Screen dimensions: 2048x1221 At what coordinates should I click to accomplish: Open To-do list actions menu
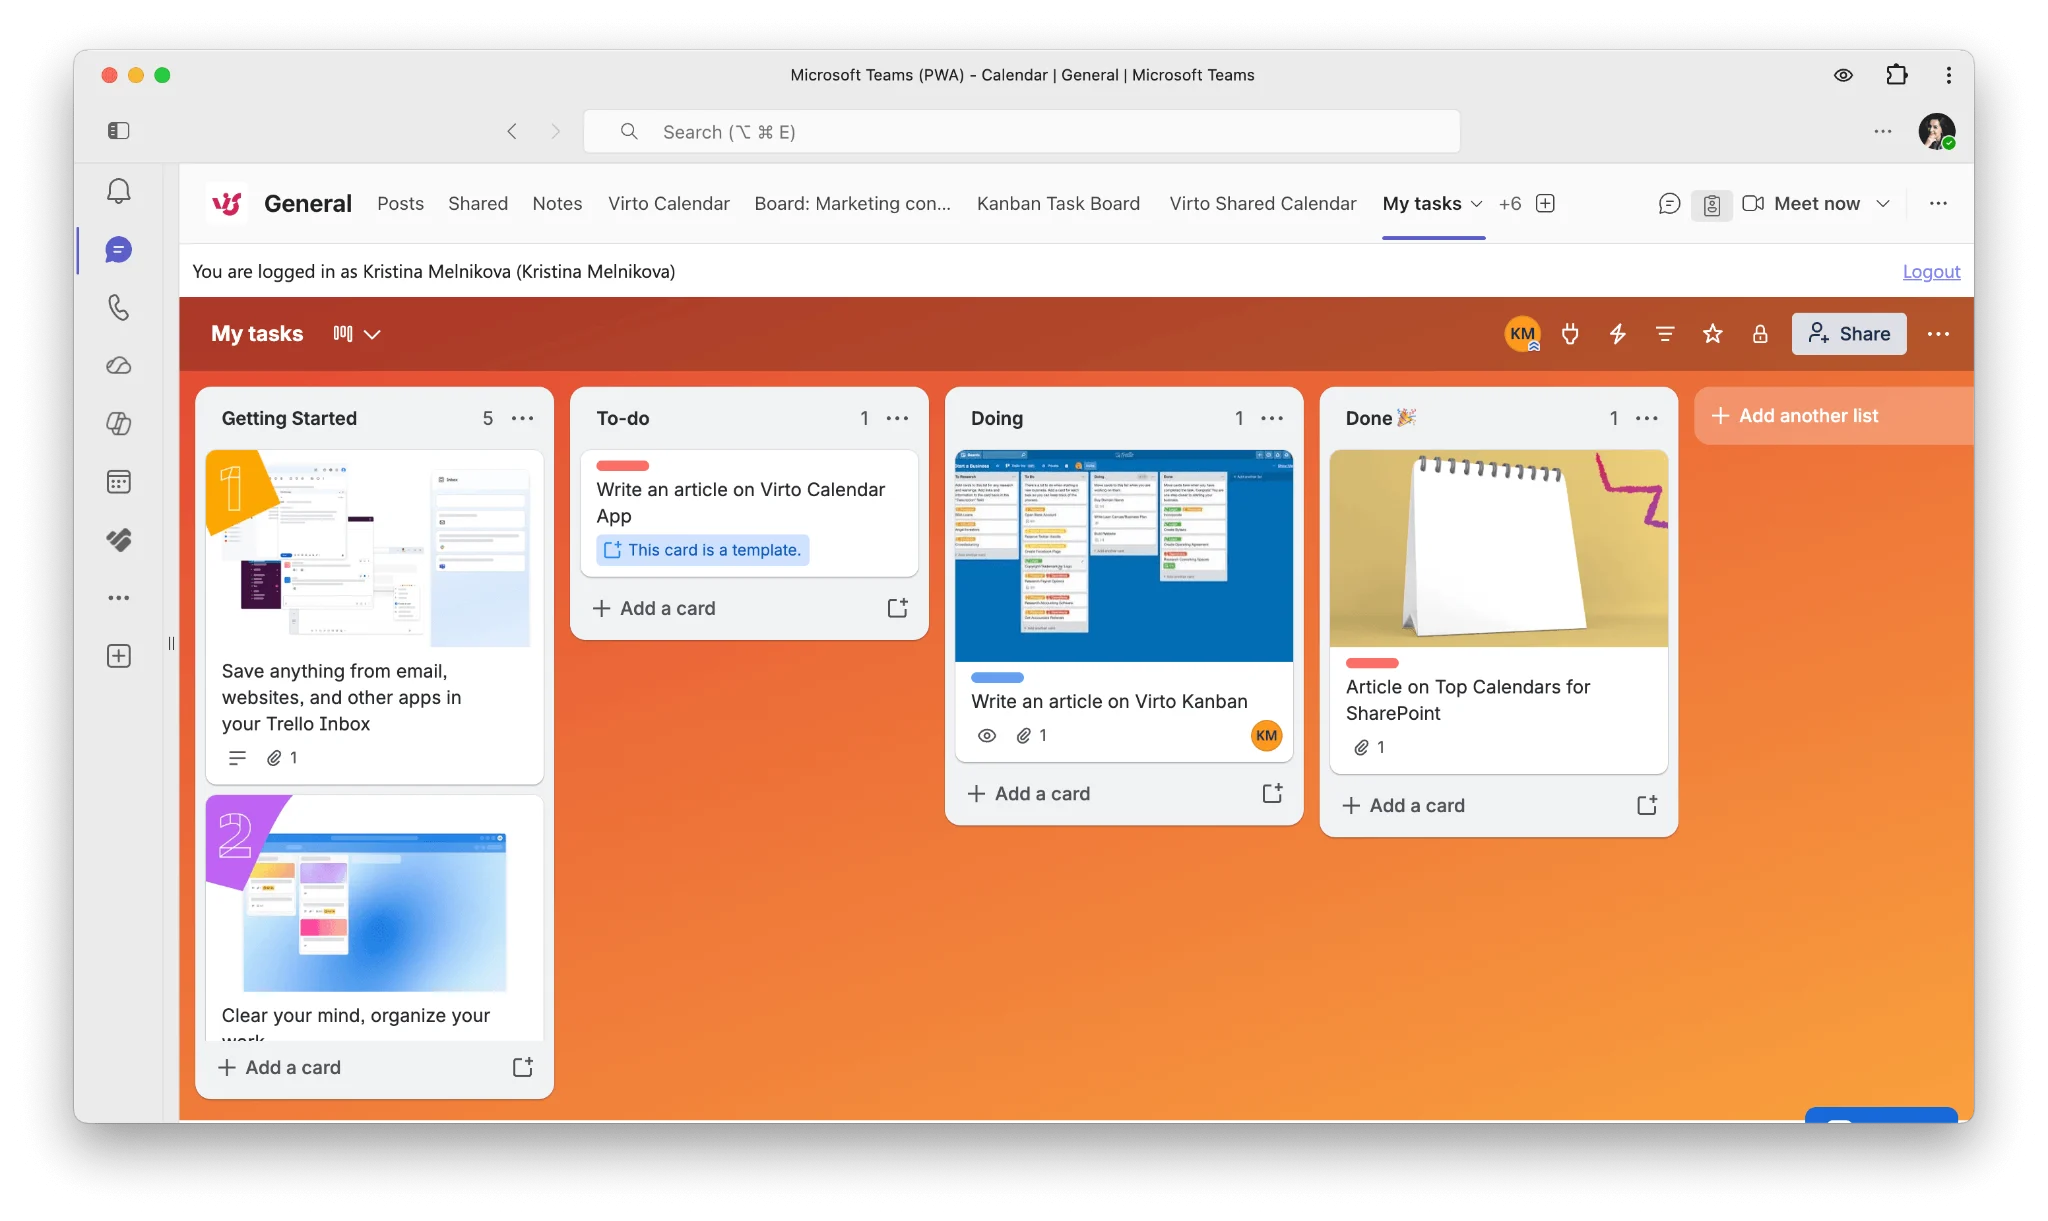pyautogui.click(x=898, y=419)
